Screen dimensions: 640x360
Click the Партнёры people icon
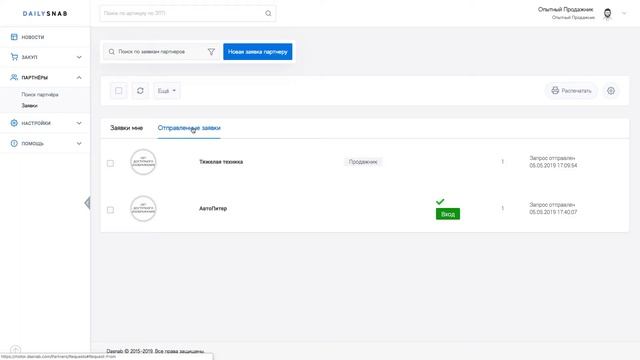tap(14, 77)
